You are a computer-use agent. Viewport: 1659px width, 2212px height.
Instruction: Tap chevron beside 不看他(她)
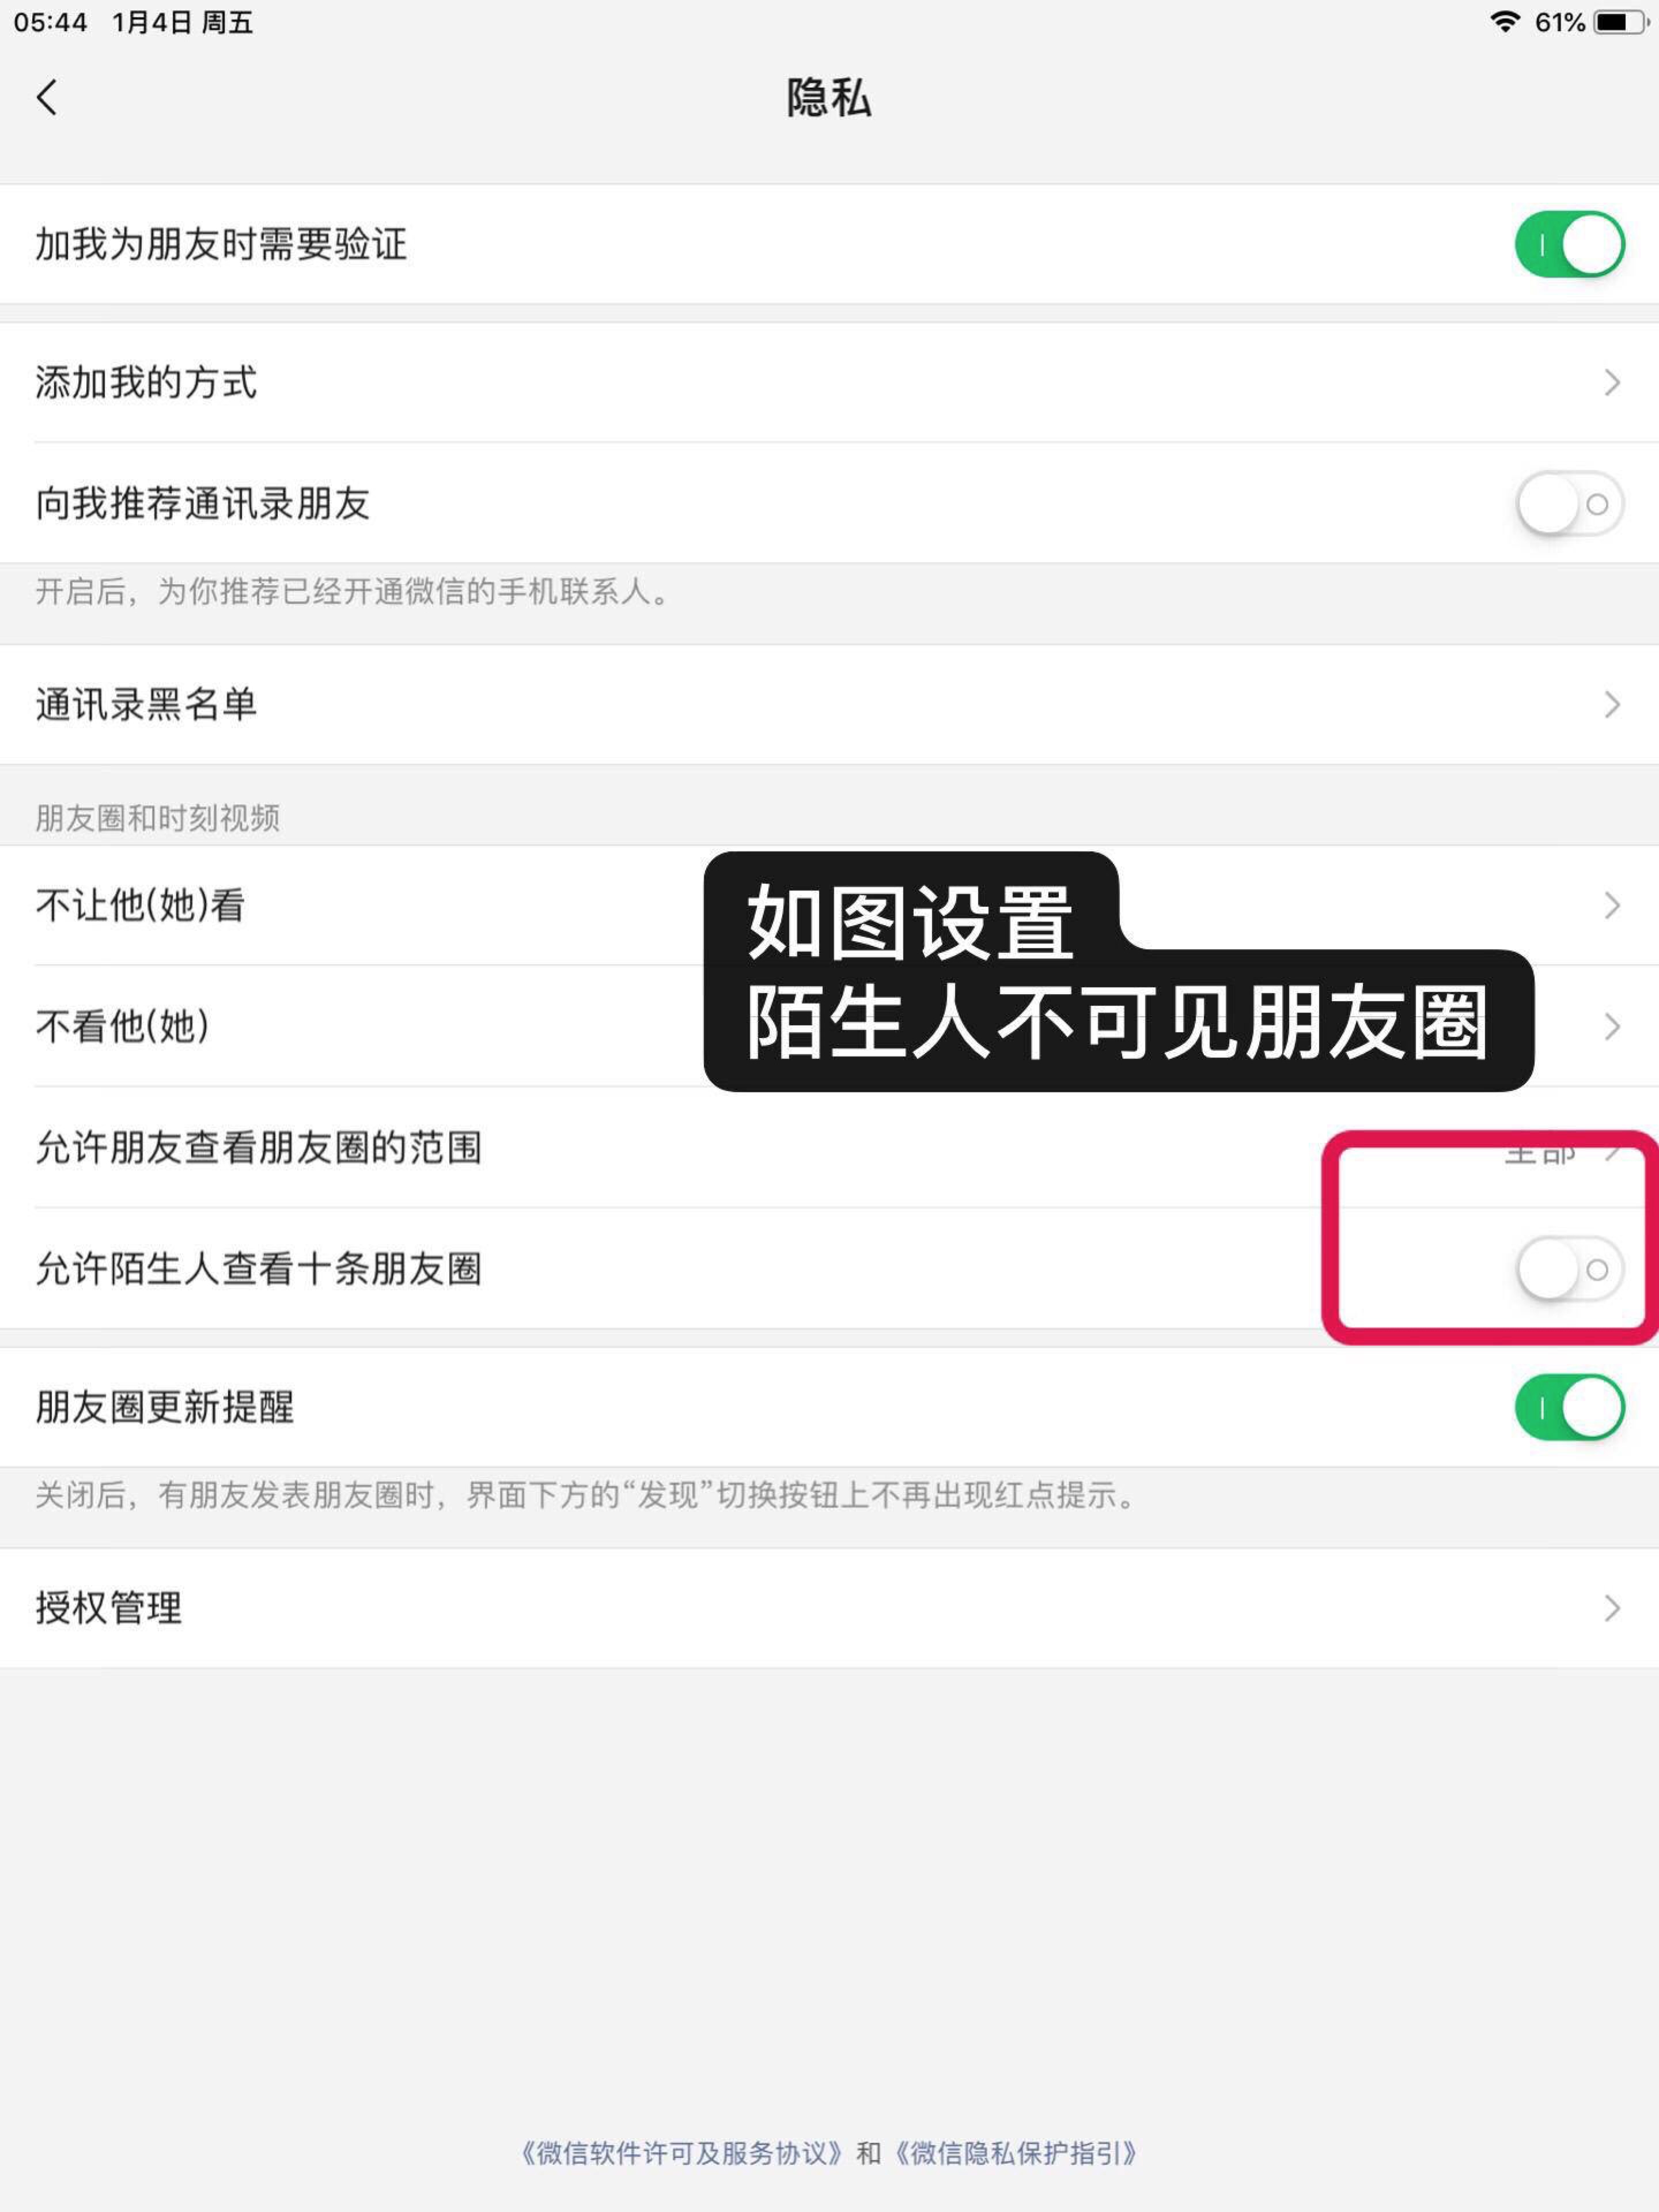(x=1612, y=1026)
